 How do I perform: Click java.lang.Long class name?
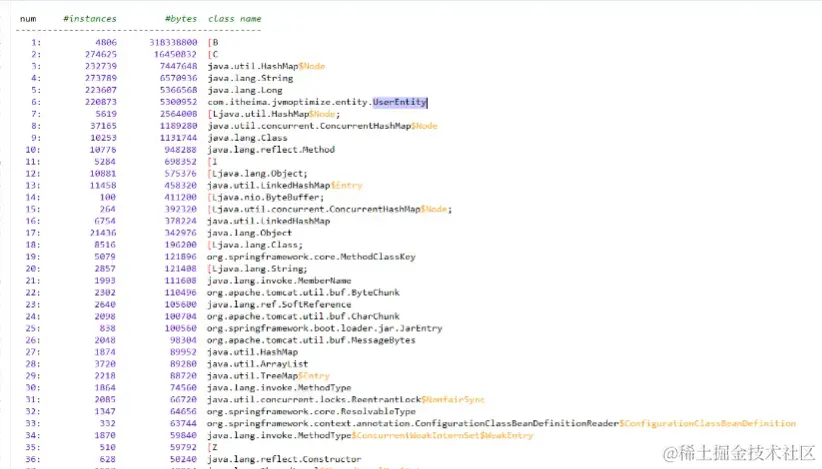(x=245, y=90)
